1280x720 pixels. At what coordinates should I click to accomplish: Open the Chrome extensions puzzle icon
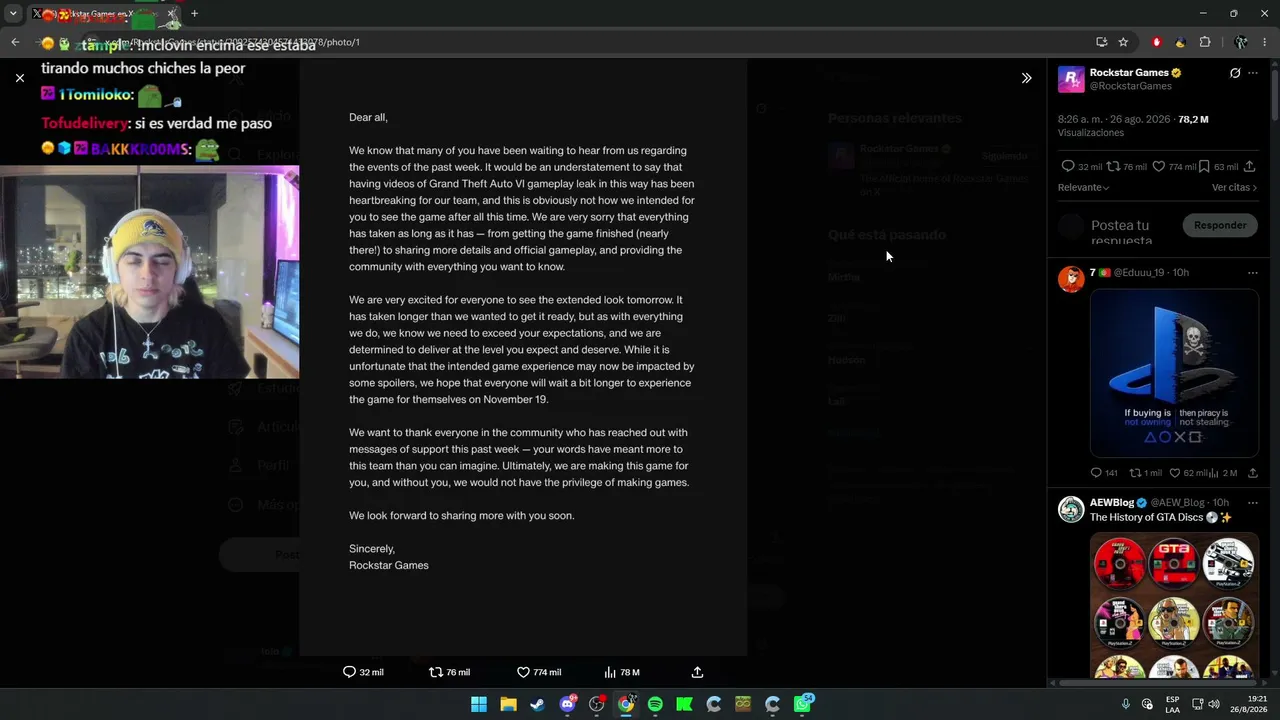(x=1205, y=42)
